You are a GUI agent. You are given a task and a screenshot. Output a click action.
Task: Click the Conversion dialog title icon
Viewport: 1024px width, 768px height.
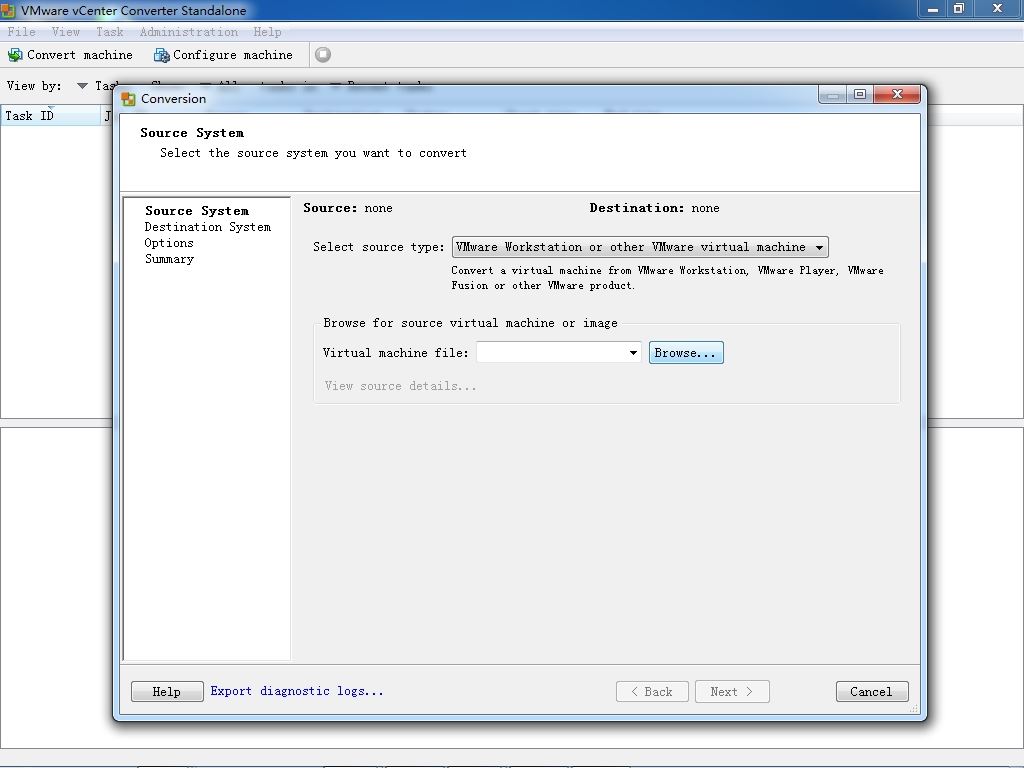(129, 99)
